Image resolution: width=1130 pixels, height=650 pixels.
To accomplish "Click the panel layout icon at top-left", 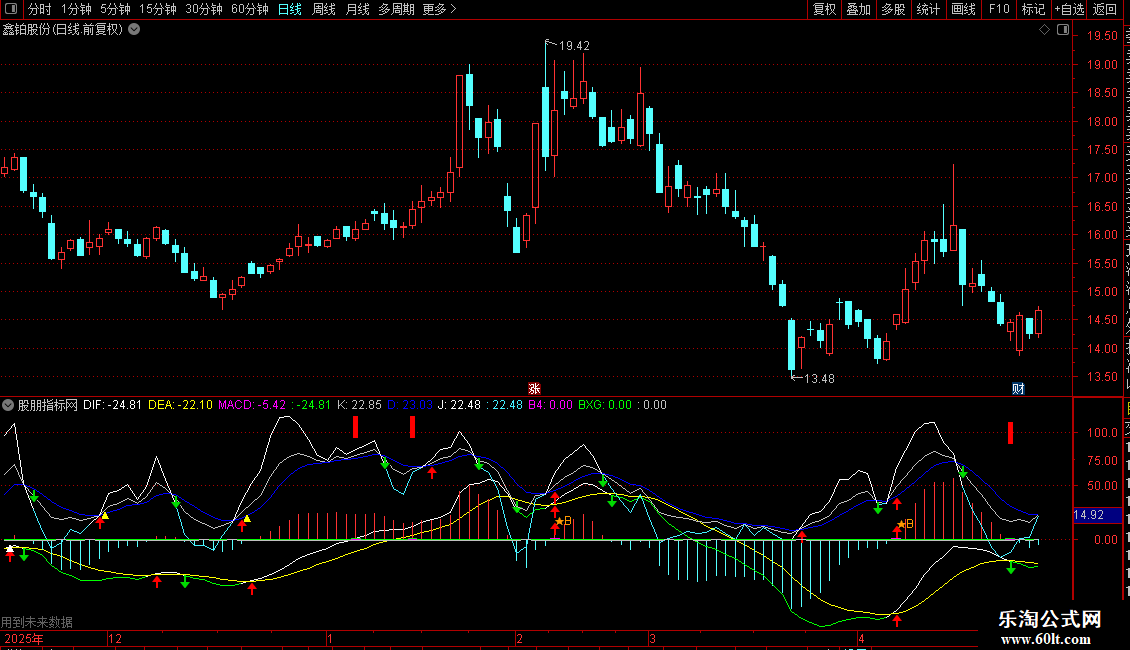I will pos(11,9).
